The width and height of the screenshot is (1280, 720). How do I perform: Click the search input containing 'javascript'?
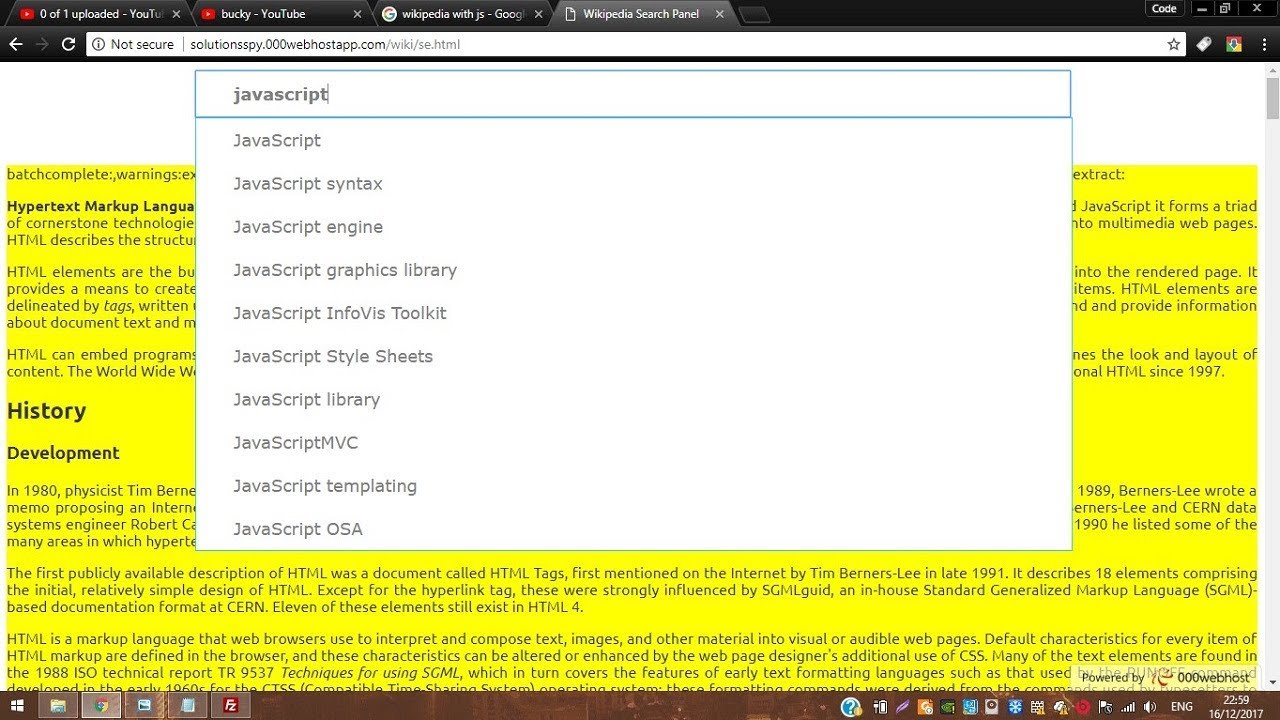[632, 94]
